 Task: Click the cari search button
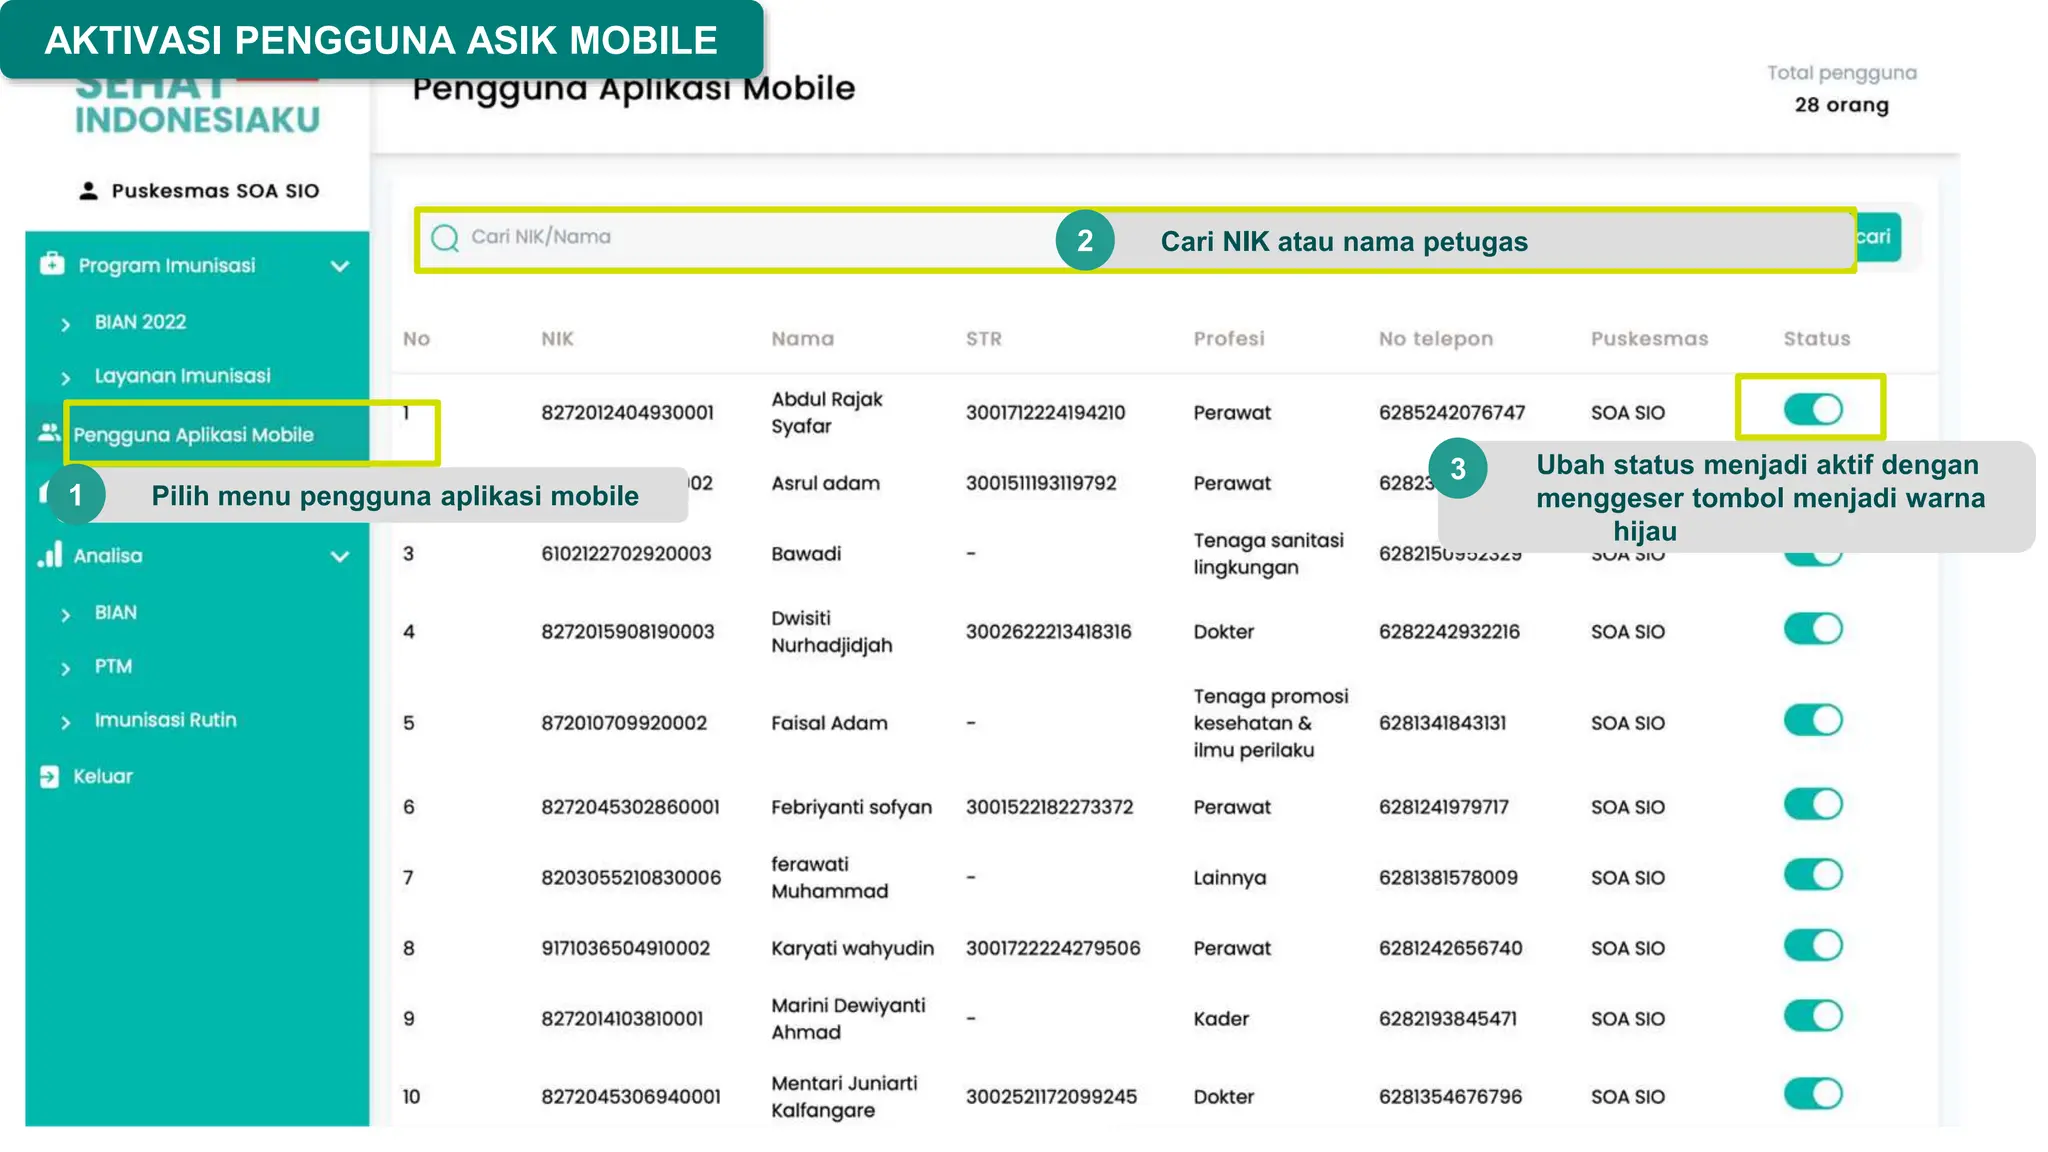[x=1878, y=237]
